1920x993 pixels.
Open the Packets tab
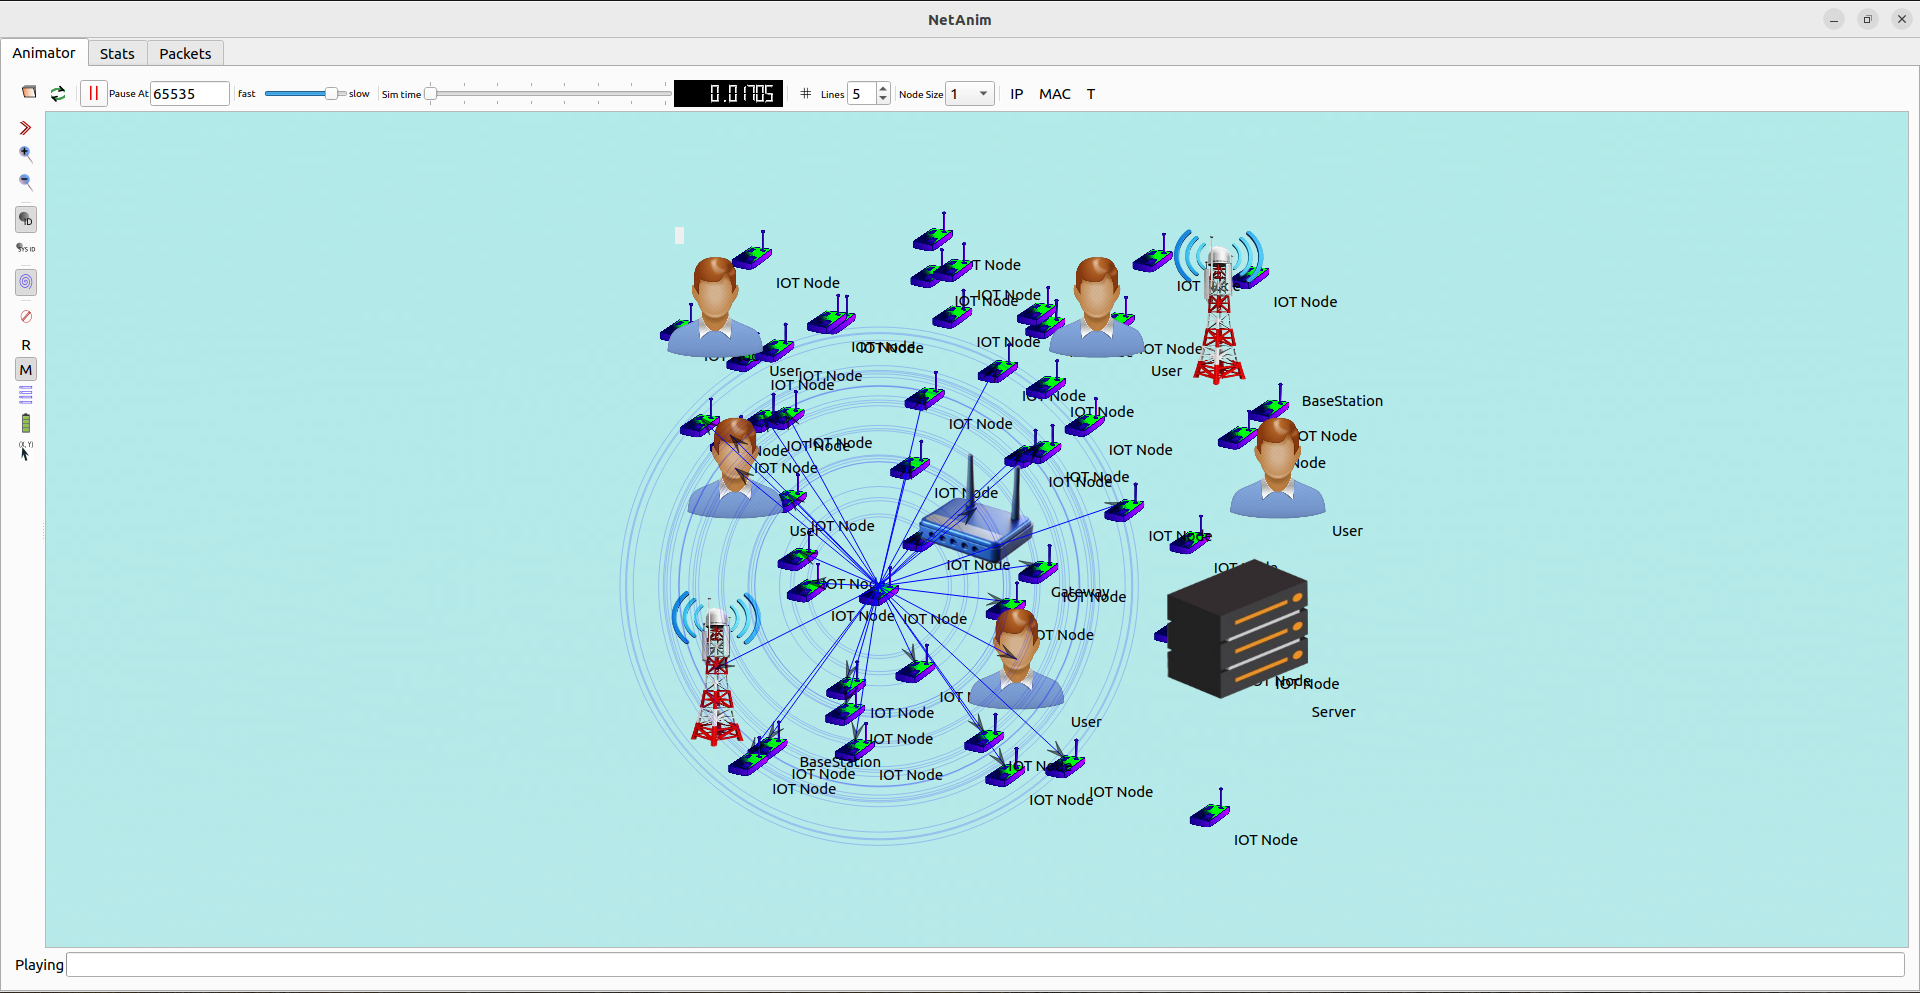[185, 54]
